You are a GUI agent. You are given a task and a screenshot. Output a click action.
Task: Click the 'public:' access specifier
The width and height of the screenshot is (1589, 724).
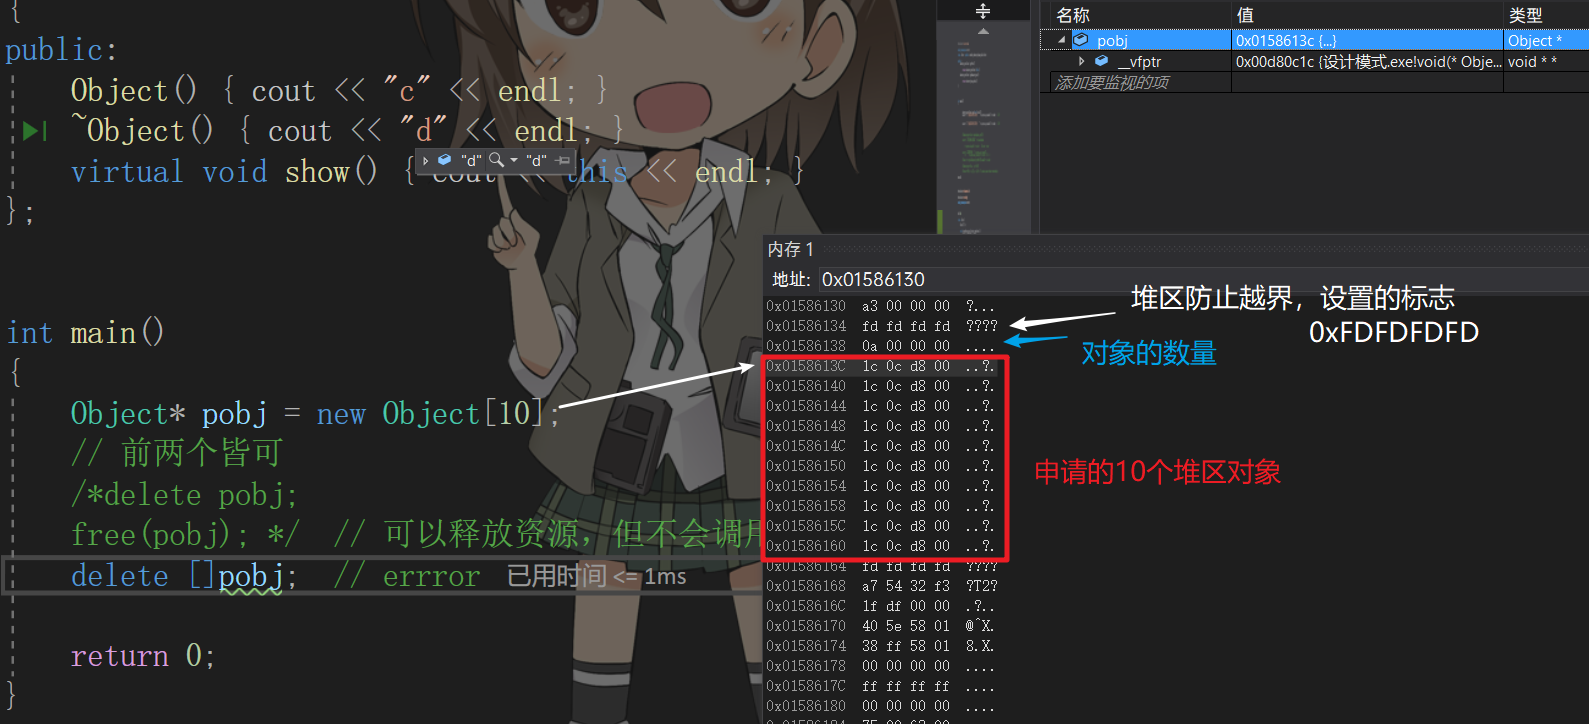pyautogui.click(x=62, y=51)
